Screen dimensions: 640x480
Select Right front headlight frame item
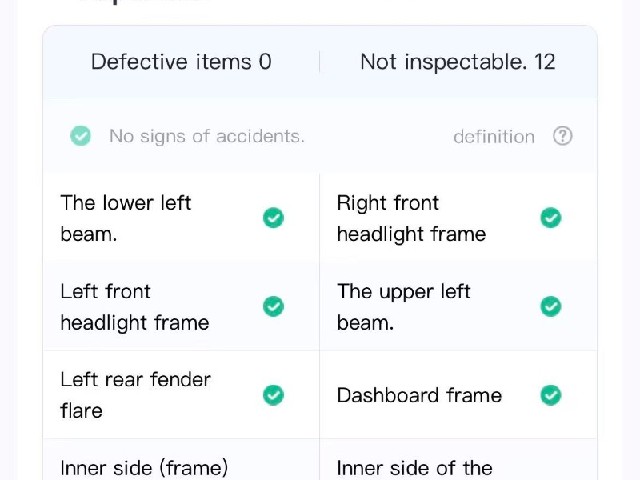pos(458,218)
